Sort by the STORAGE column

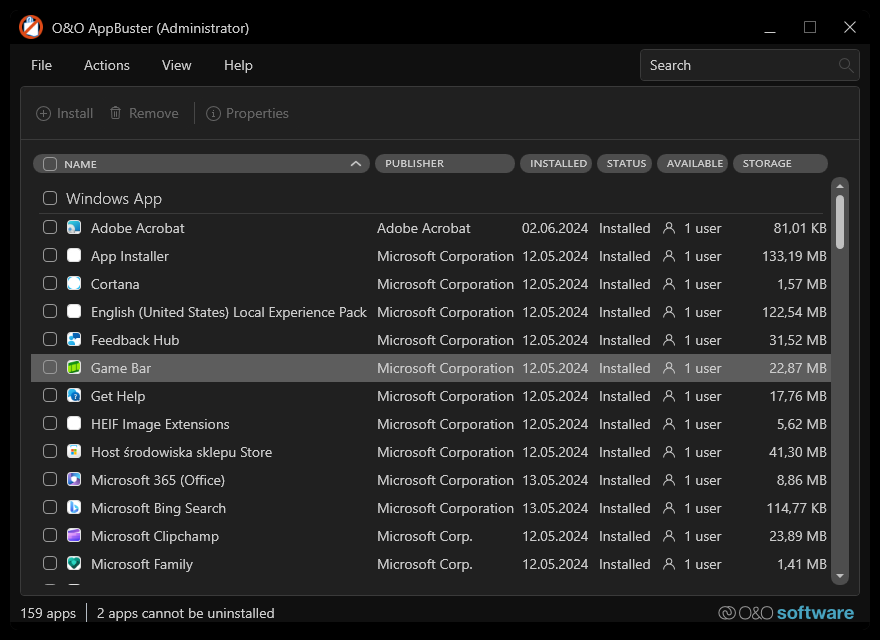pyautogui.click(x=780, y=163)
